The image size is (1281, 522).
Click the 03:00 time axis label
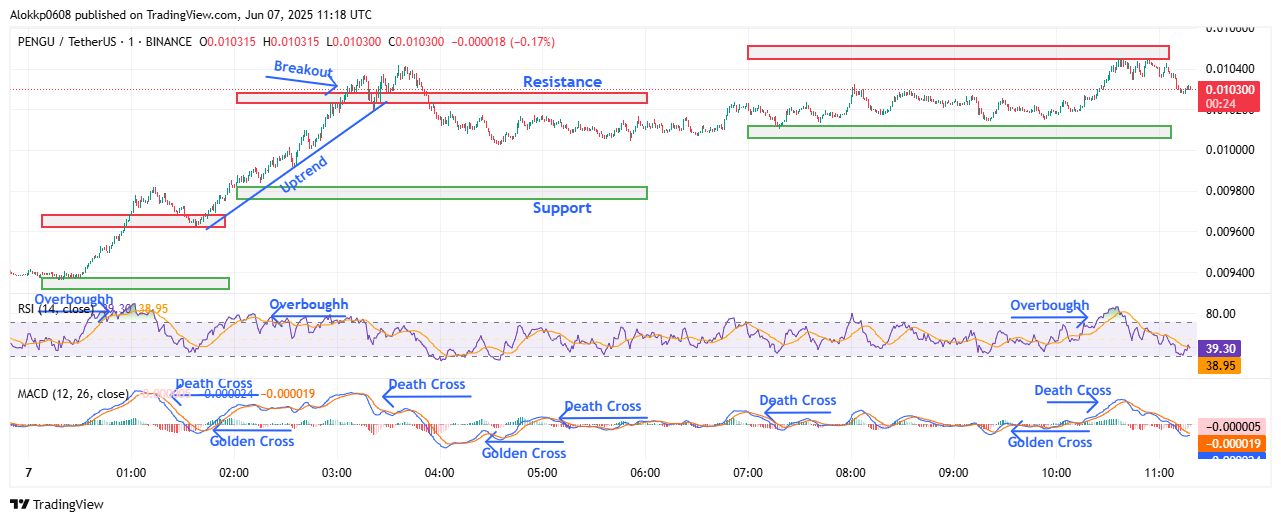[x=337, y=473]
